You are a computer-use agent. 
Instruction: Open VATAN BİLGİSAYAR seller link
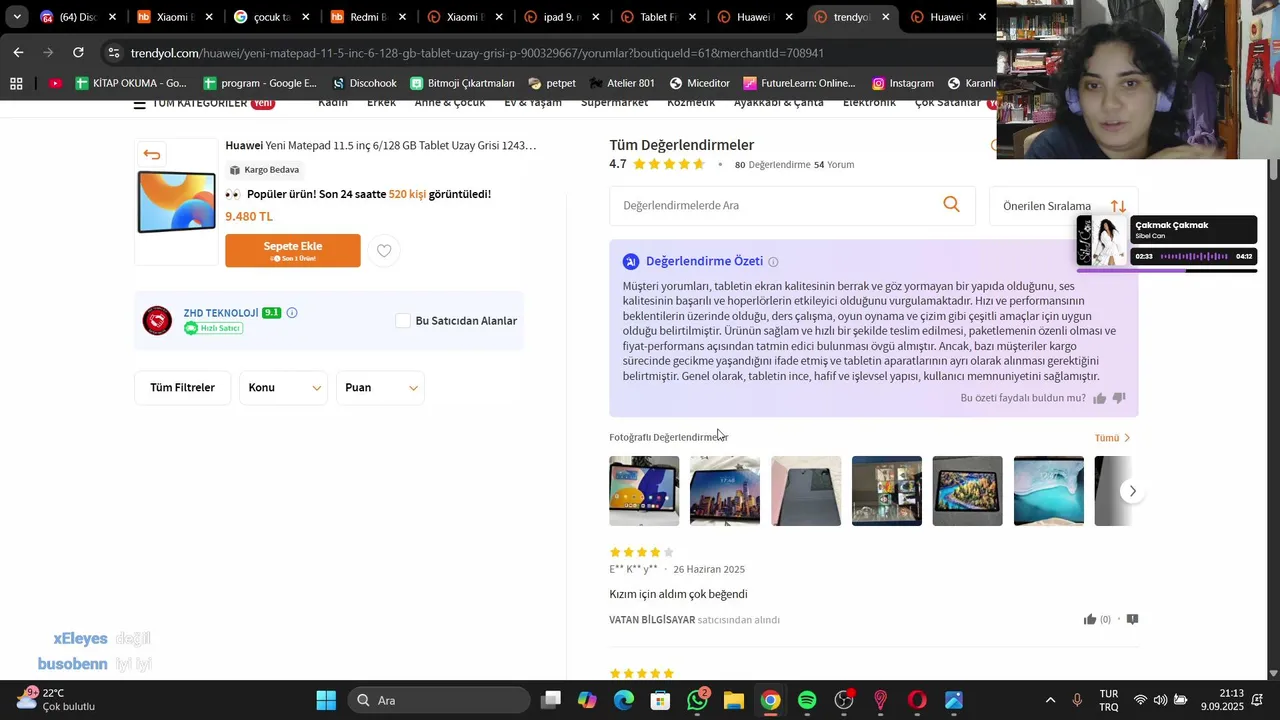pos(652,620)
